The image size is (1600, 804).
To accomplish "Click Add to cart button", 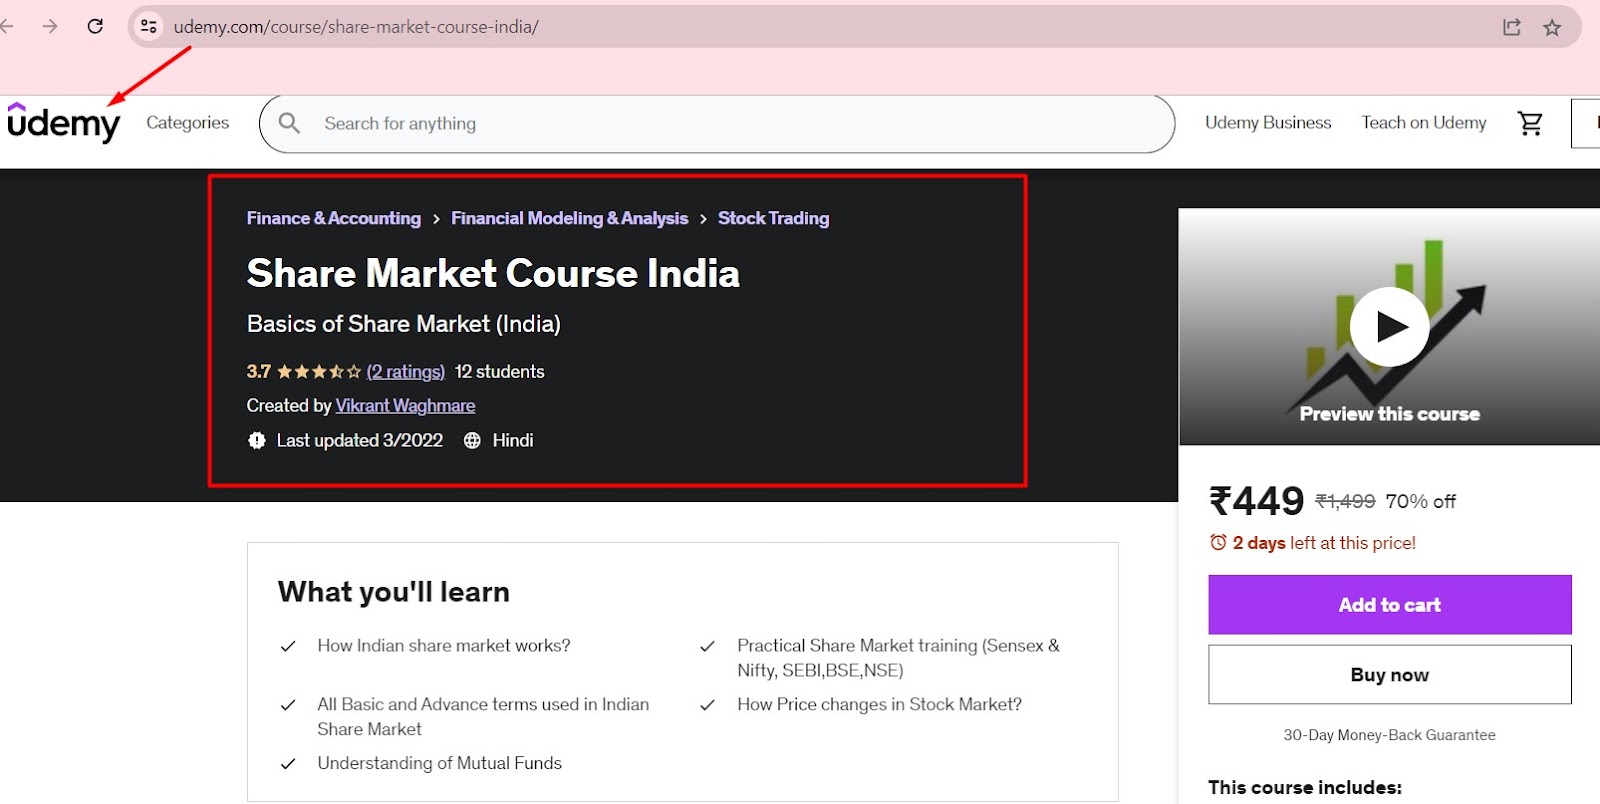I will (1390, 604).
